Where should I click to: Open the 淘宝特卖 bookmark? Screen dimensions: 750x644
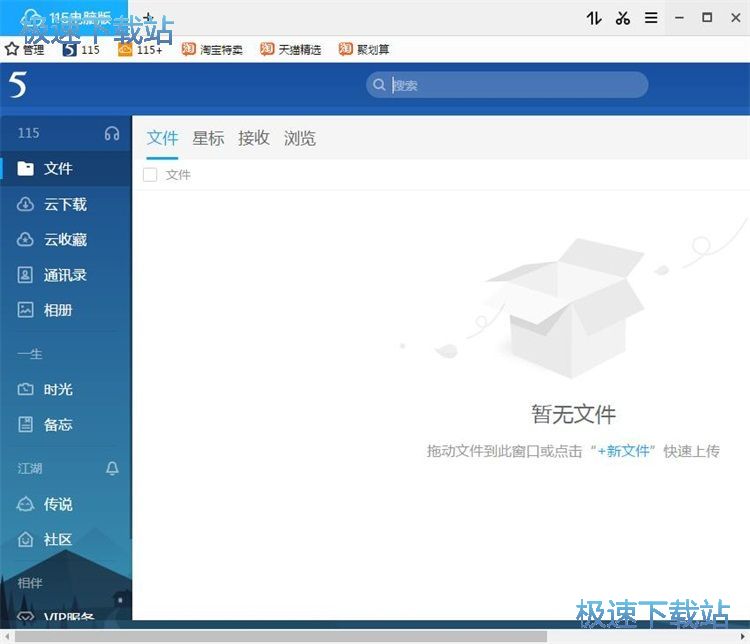tap(213, 49)
